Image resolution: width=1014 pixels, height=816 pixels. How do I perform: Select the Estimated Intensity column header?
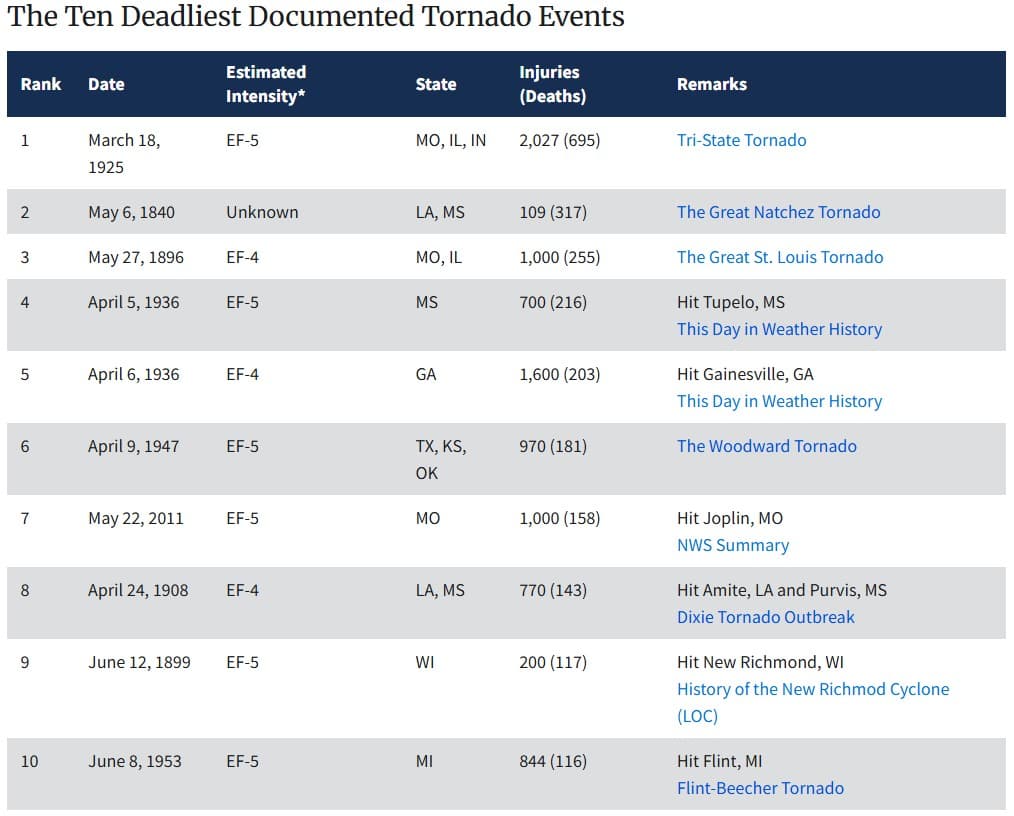click(x=265, y=84)
